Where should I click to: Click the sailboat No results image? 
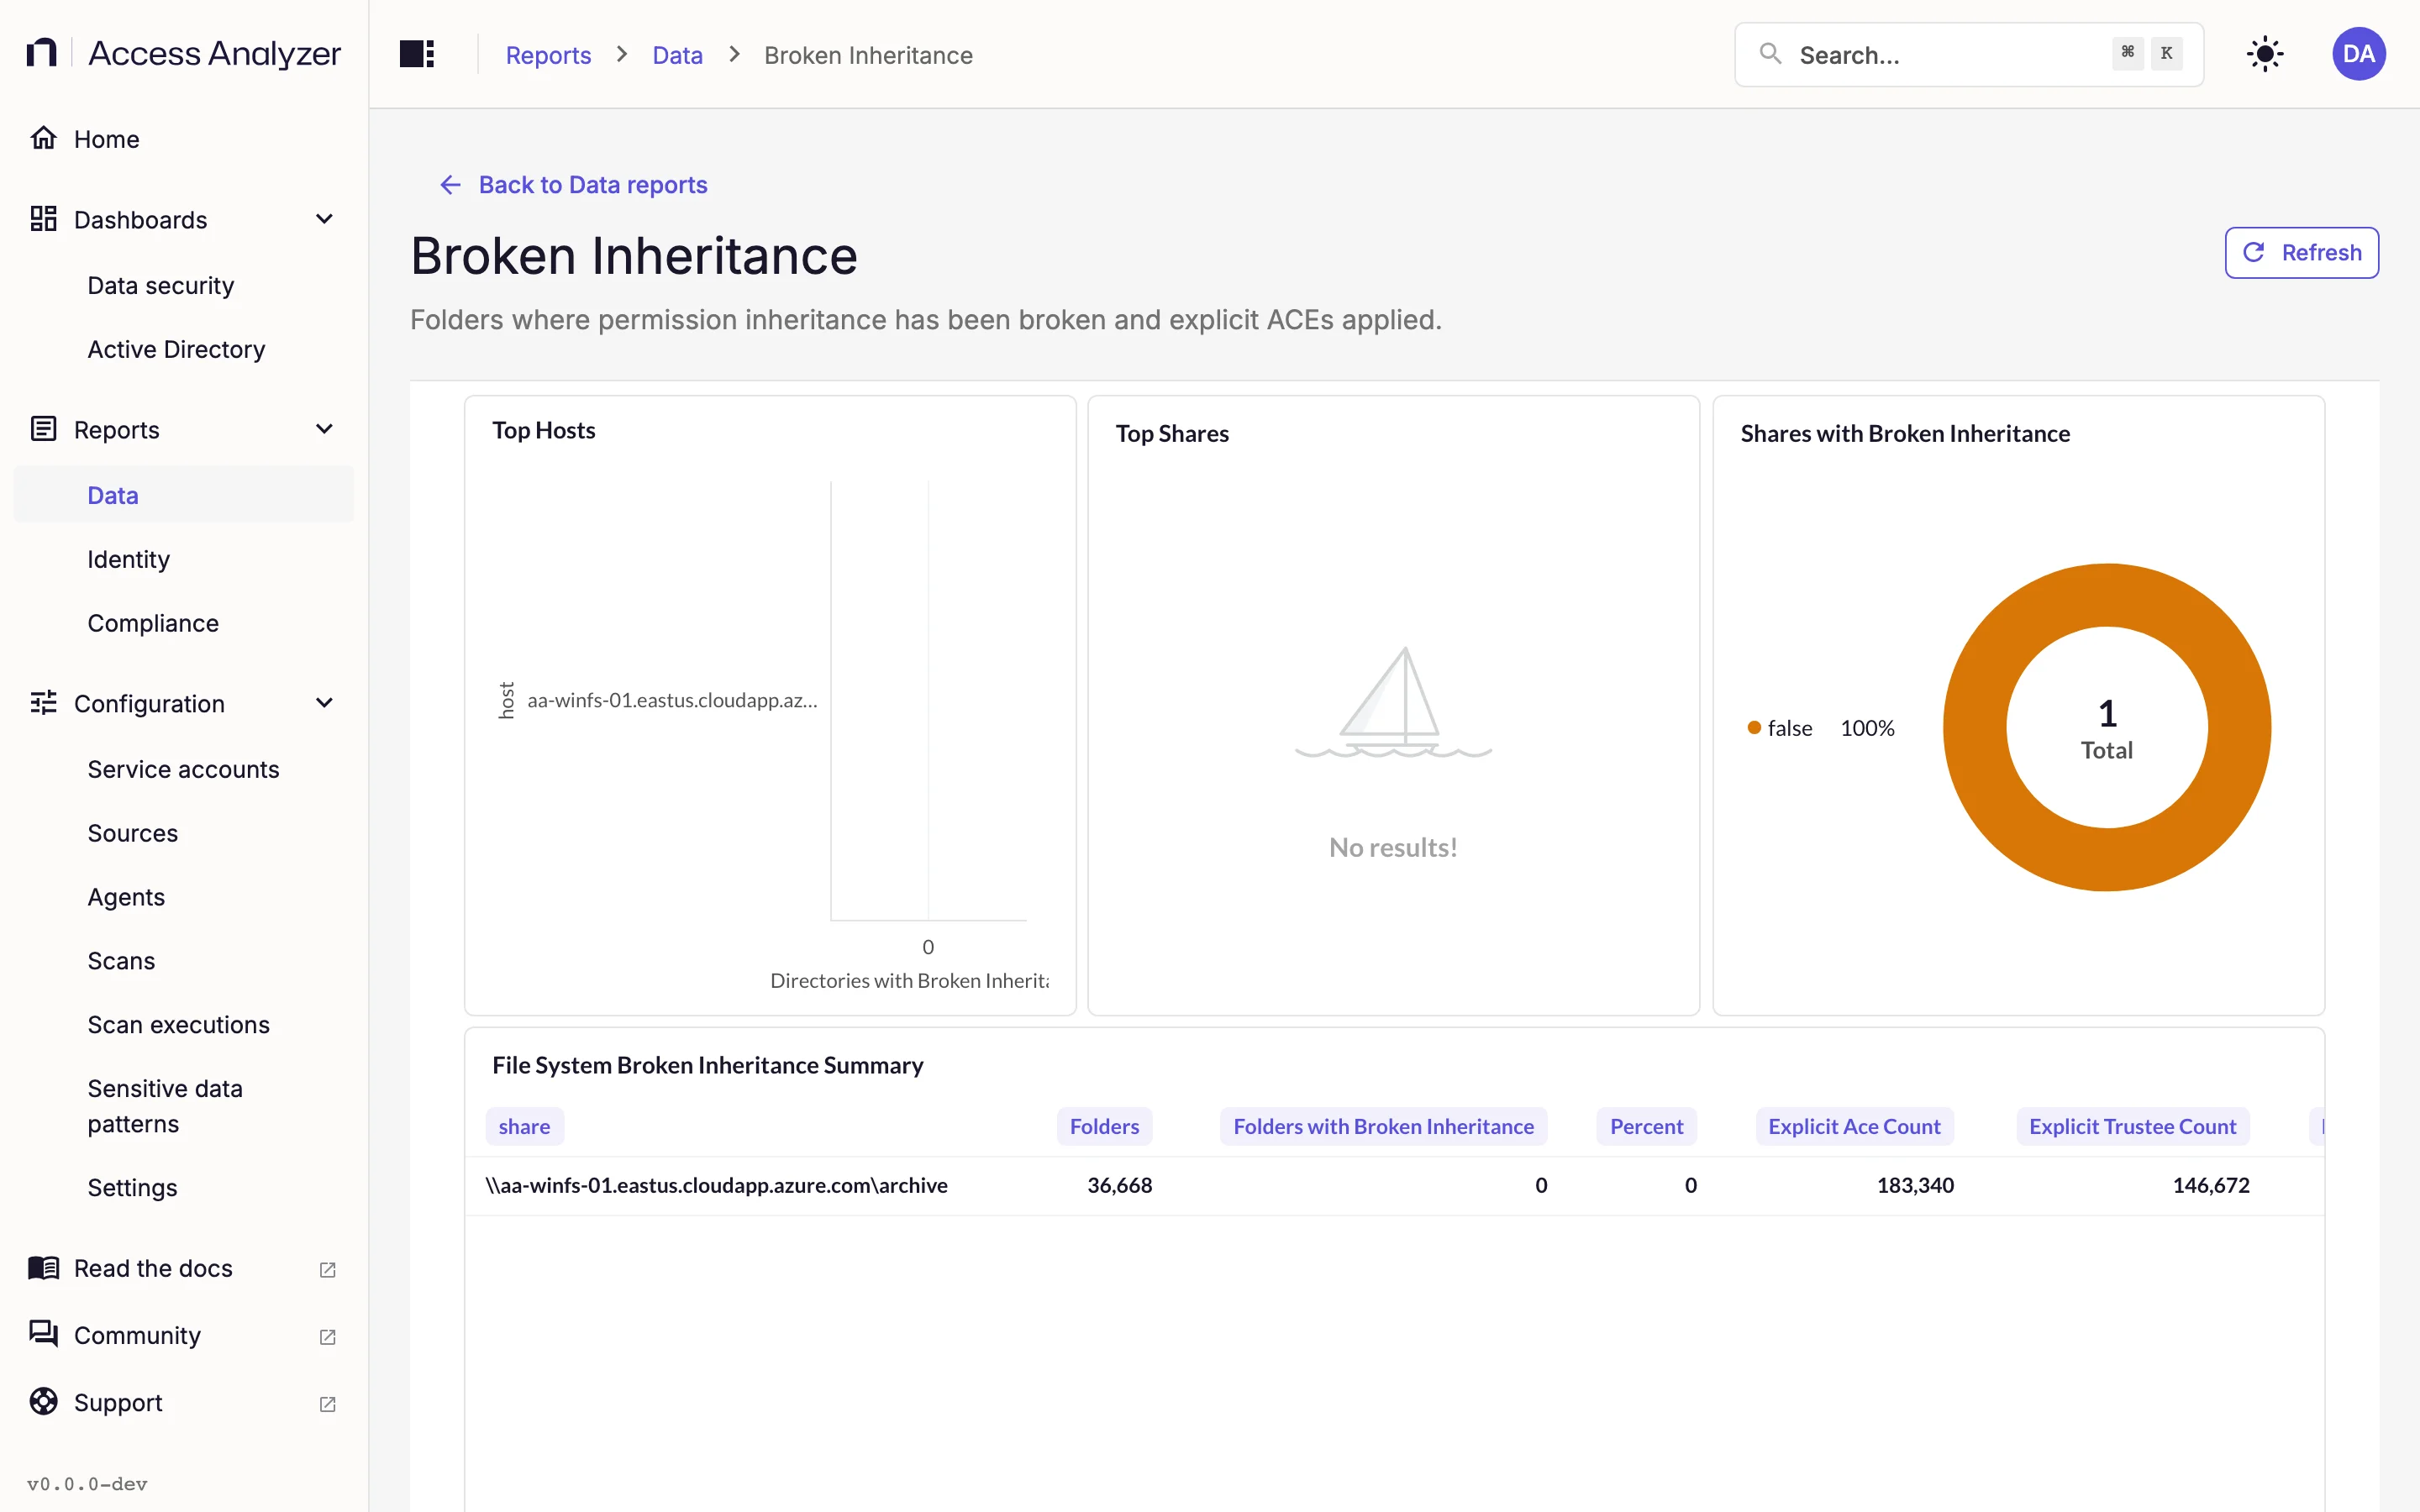pos(1393,702)
